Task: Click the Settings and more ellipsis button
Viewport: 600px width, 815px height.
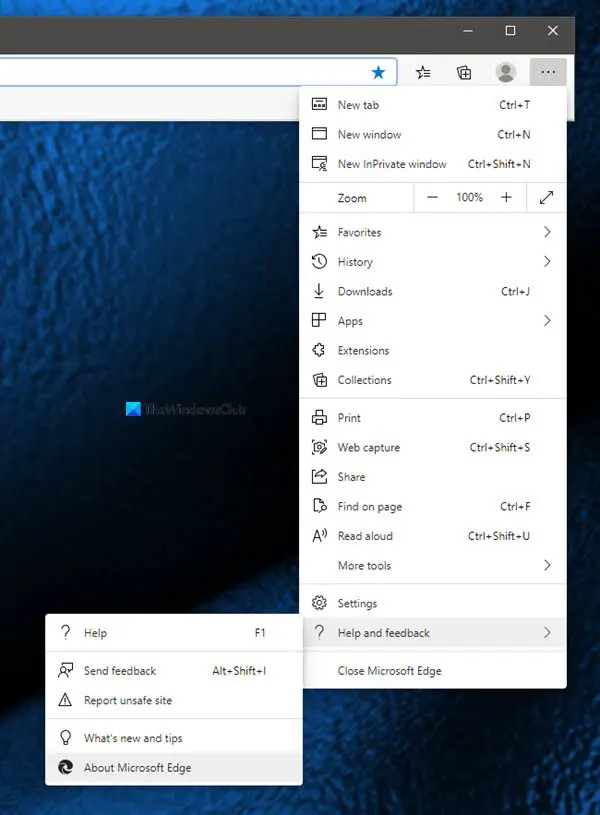Action: 548,72
